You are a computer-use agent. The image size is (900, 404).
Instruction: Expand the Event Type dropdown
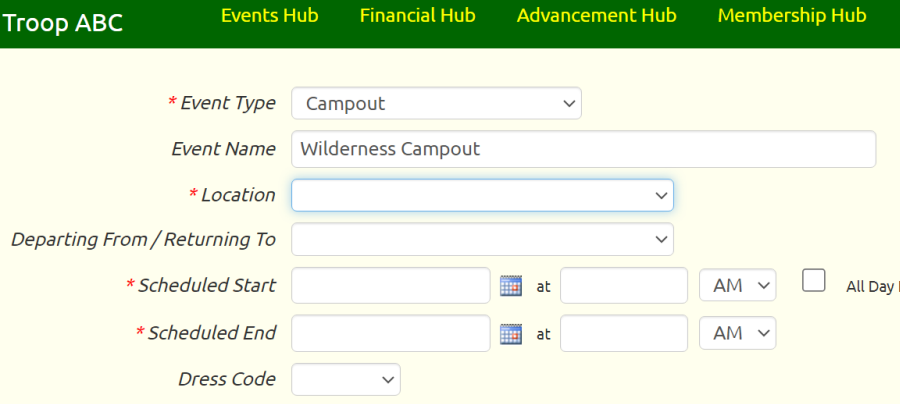436,103
